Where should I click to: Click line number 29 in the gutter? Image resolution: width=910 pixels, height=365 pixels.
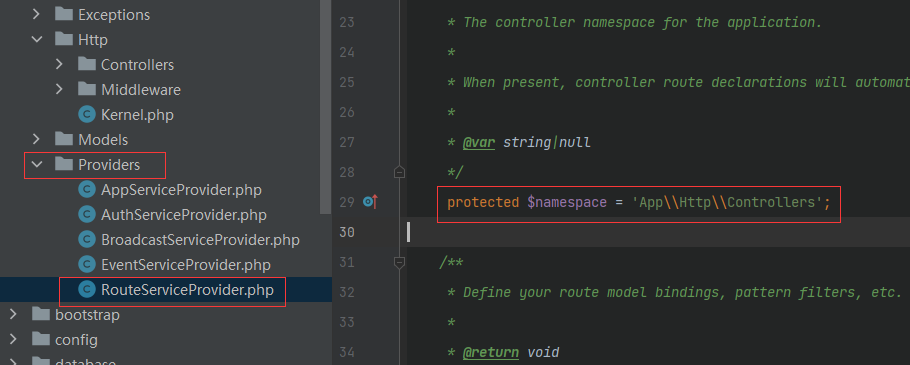click(x=347, y=203)
